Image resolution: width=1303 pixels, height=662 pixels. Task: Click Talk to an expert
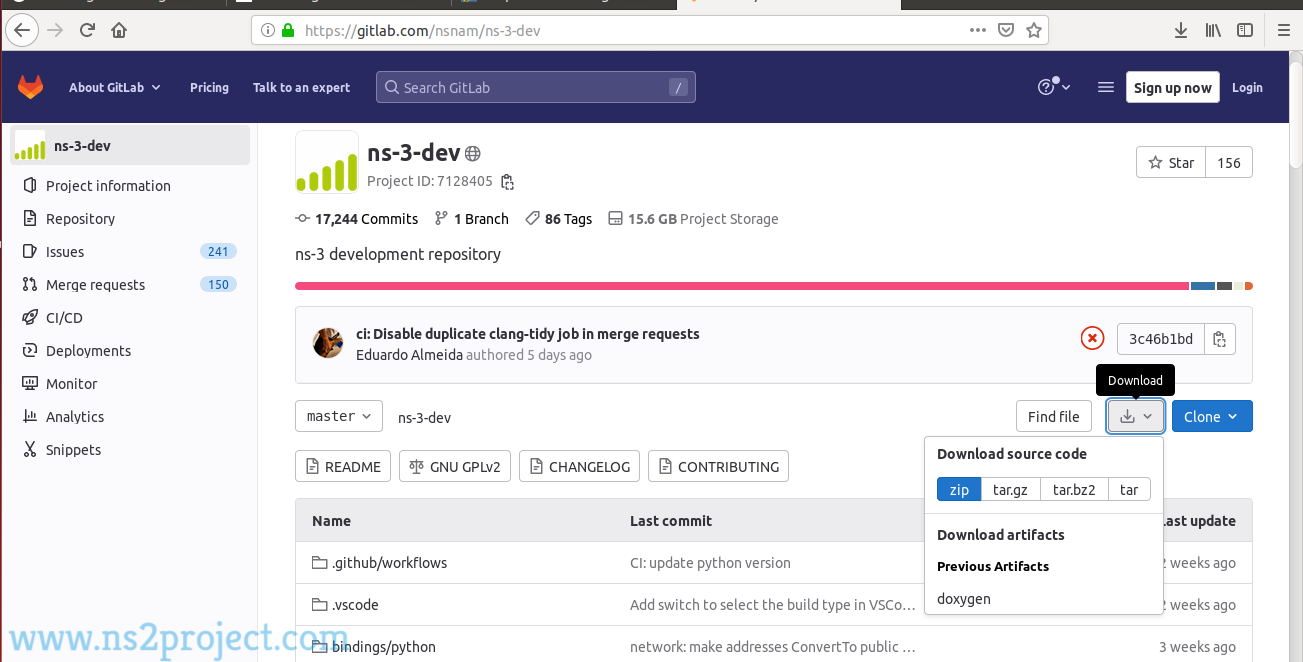301,87
